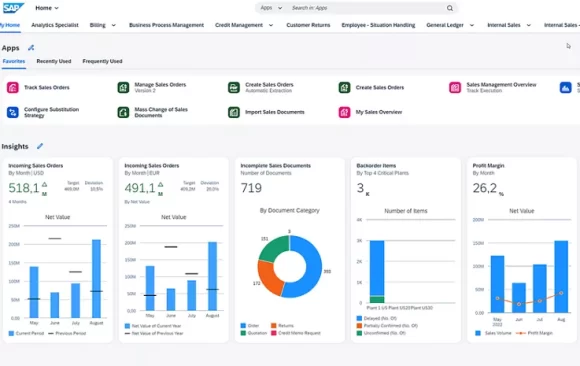Click Partially Confirmed legend swatch
The image size is (580, 366).
pyautogui.click(x=359, y=326)
